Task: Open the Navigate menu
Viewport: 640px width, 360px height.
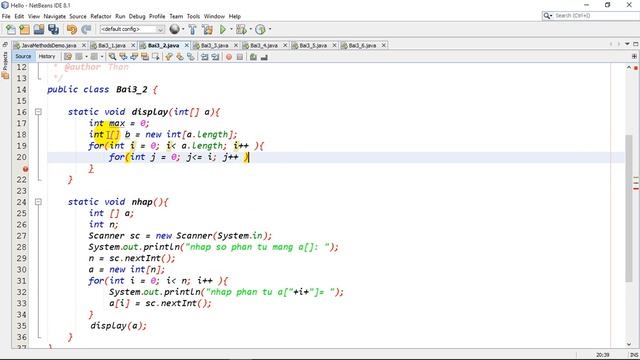Action: pos(55,16)
